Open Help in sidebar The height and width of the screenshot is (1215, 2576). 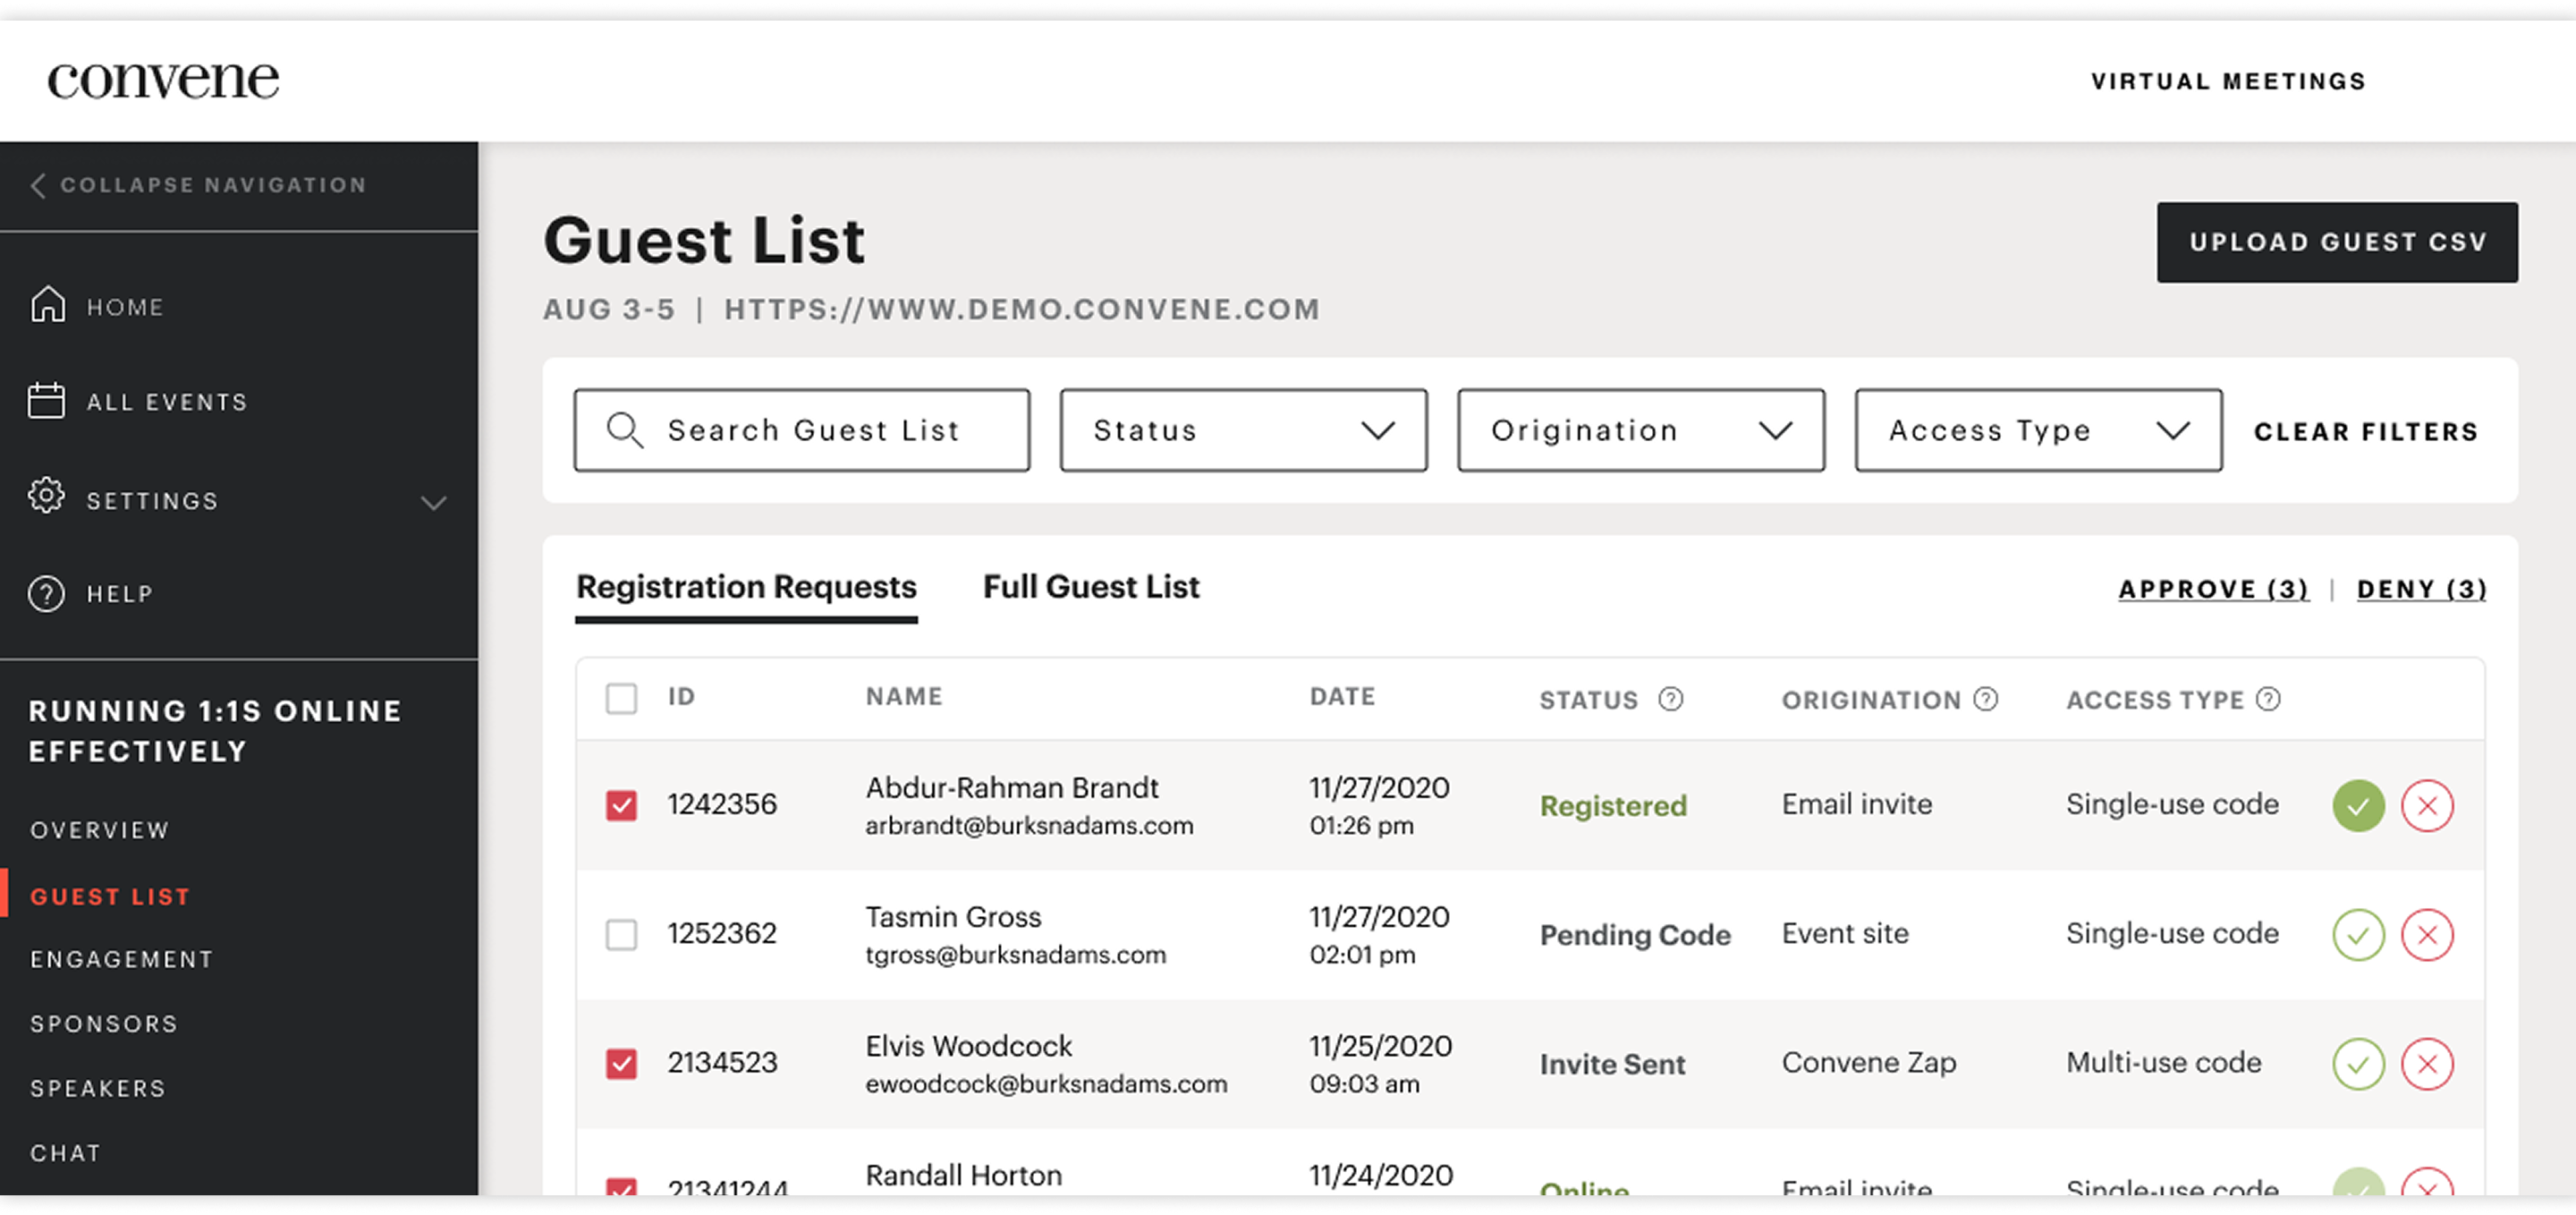[x=120, y=594]
